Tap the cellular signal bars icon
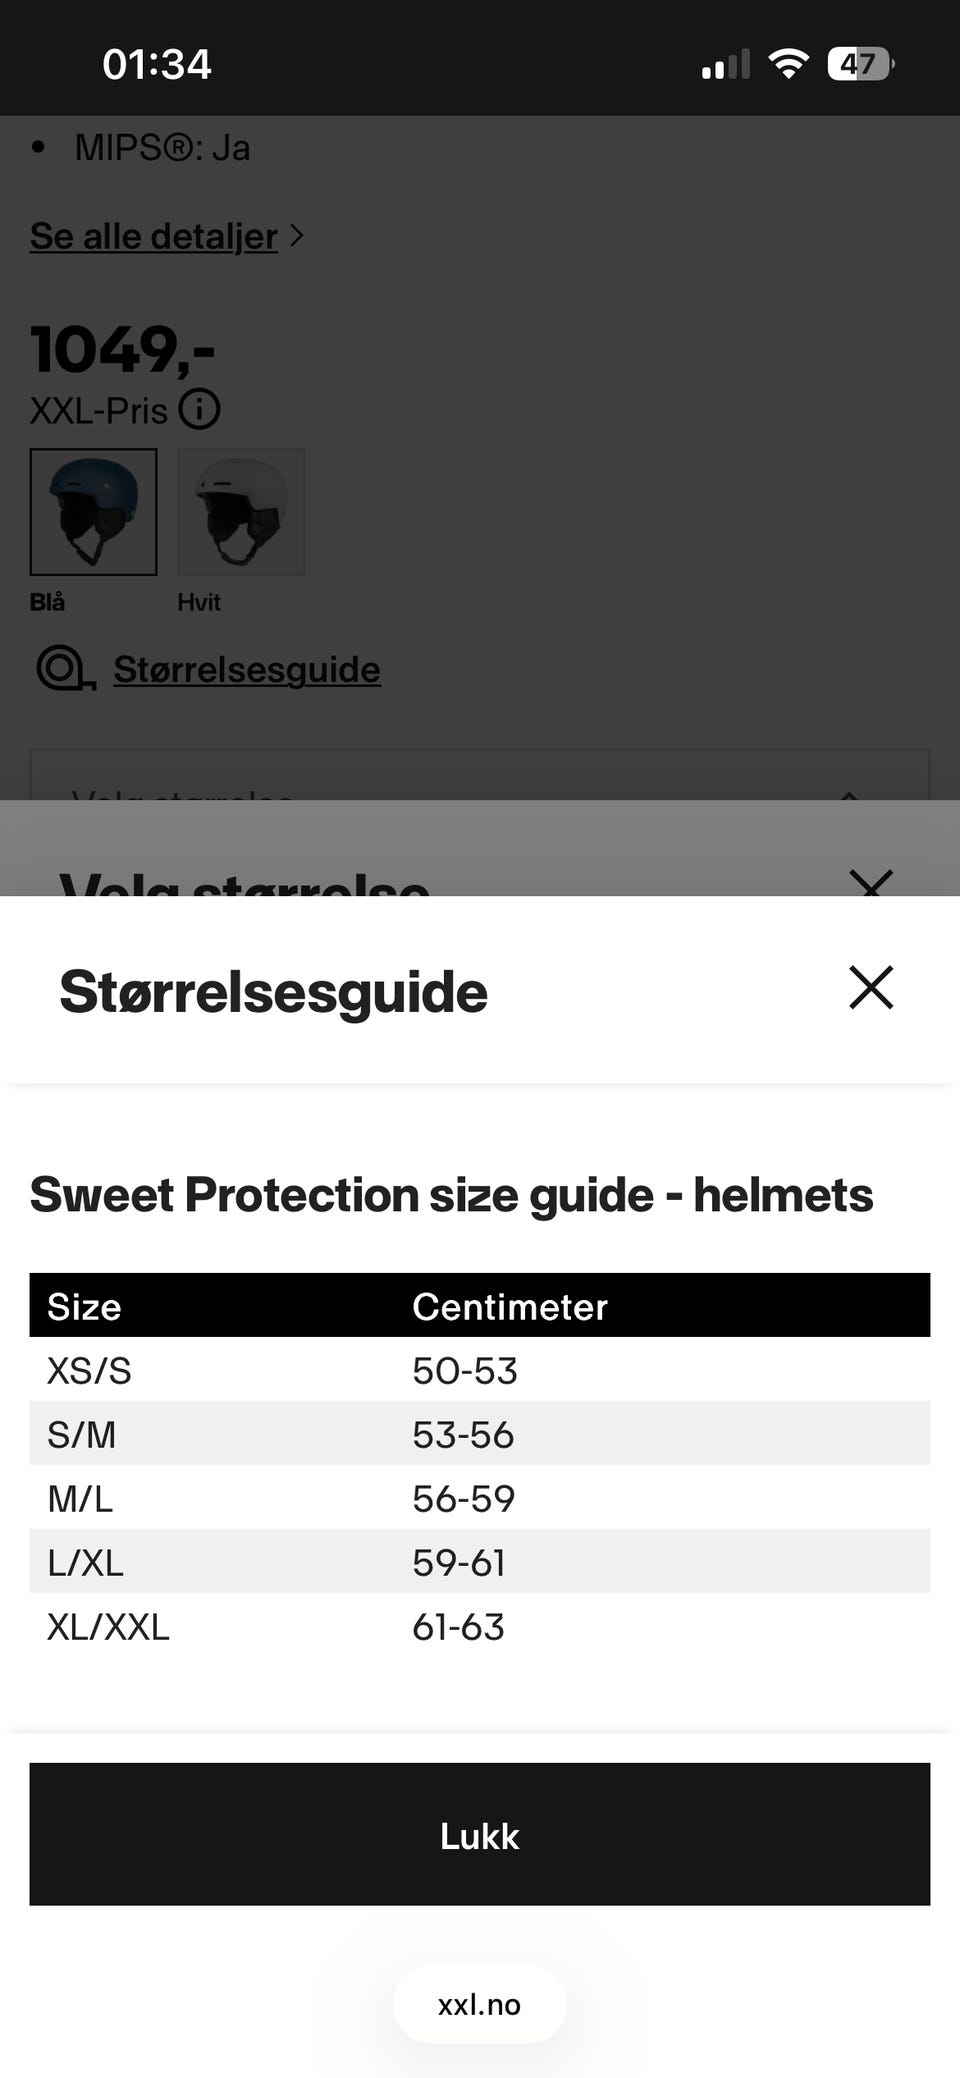The width and height of the screenshot is (960, 2078). pyautogui.click(x=726, y=64)
